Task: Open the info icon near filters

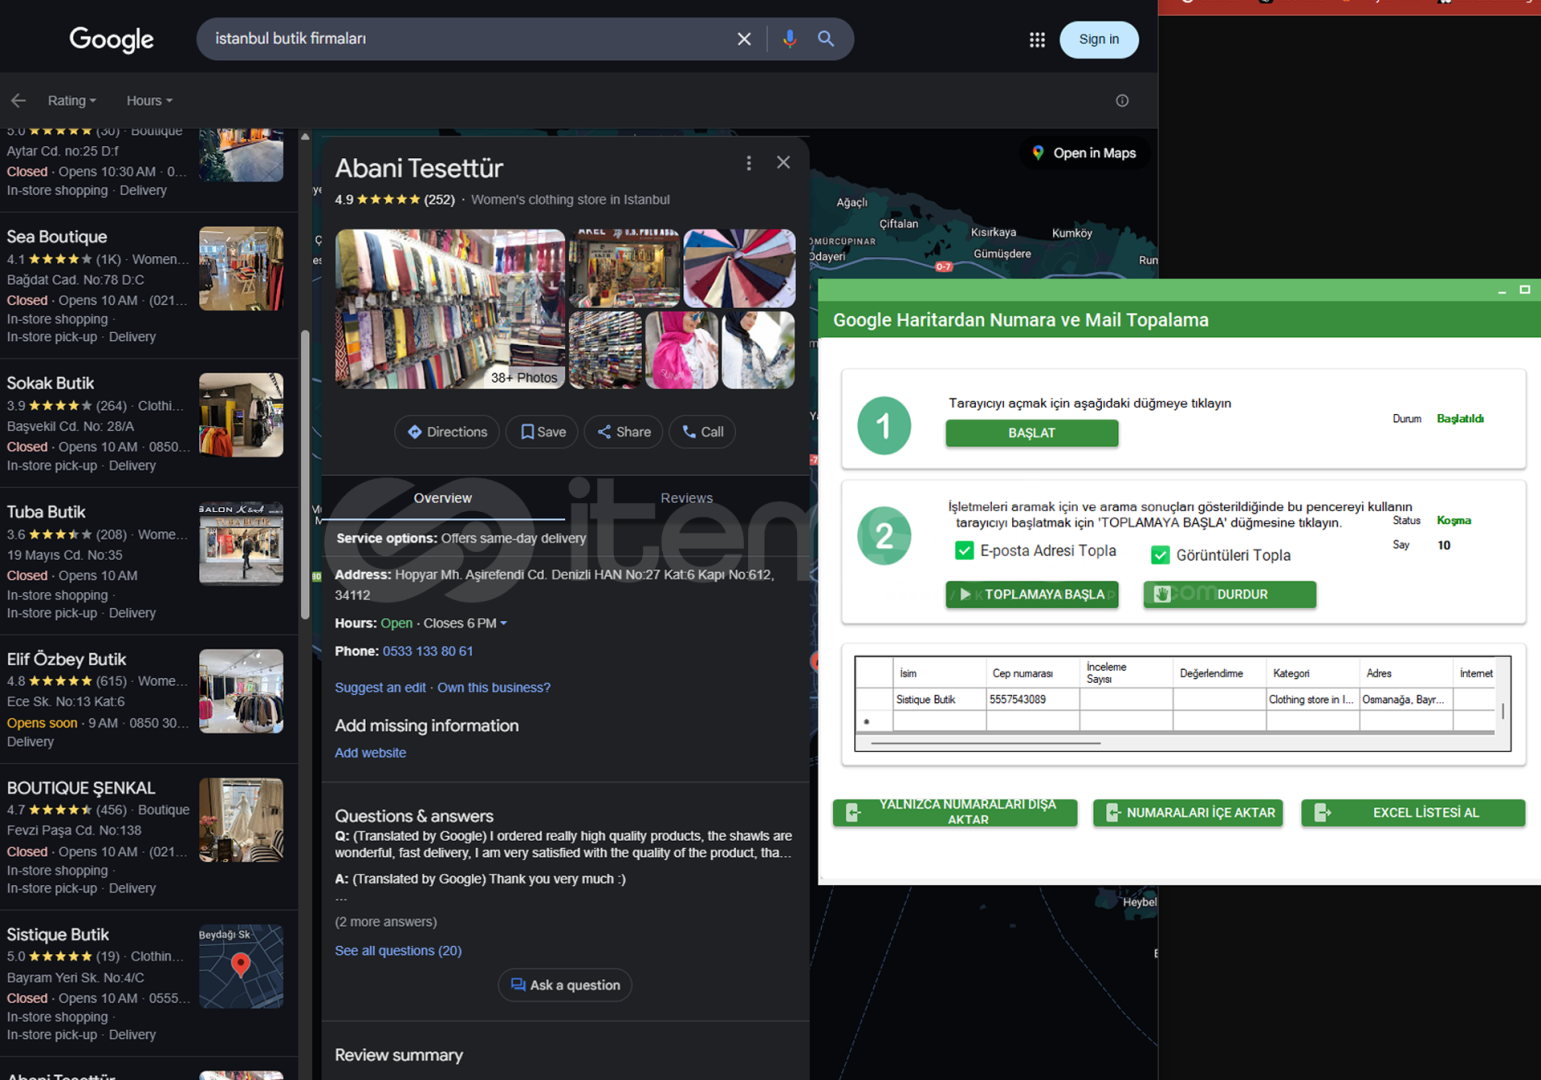Action: coord(1122,100)
